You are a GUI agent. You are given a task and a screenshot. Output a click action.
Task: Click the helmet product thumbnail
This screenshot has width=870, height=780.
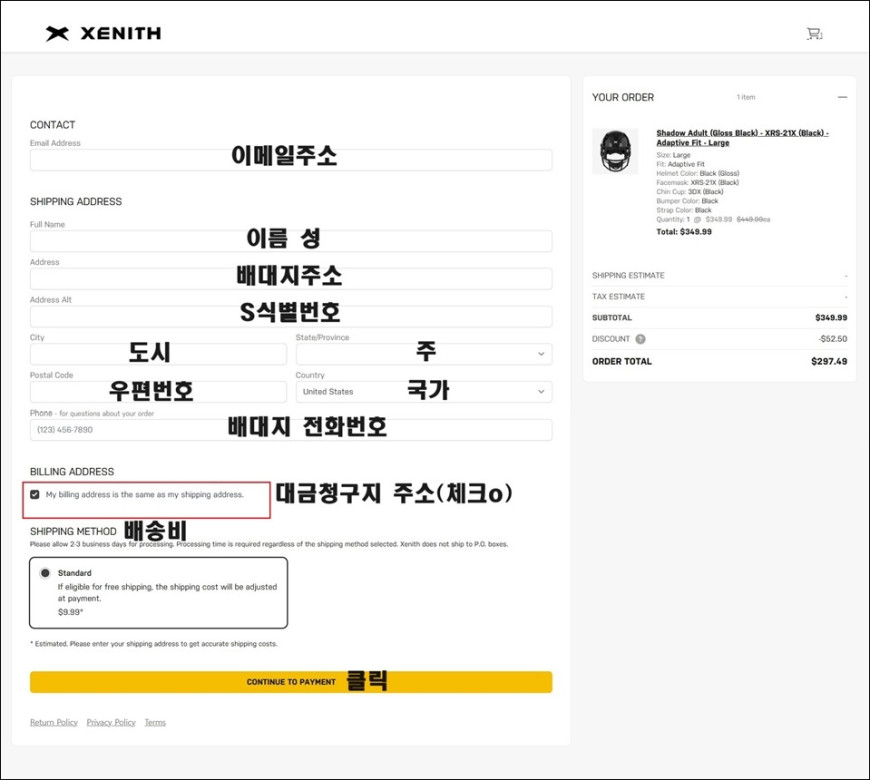click(615, 151)
